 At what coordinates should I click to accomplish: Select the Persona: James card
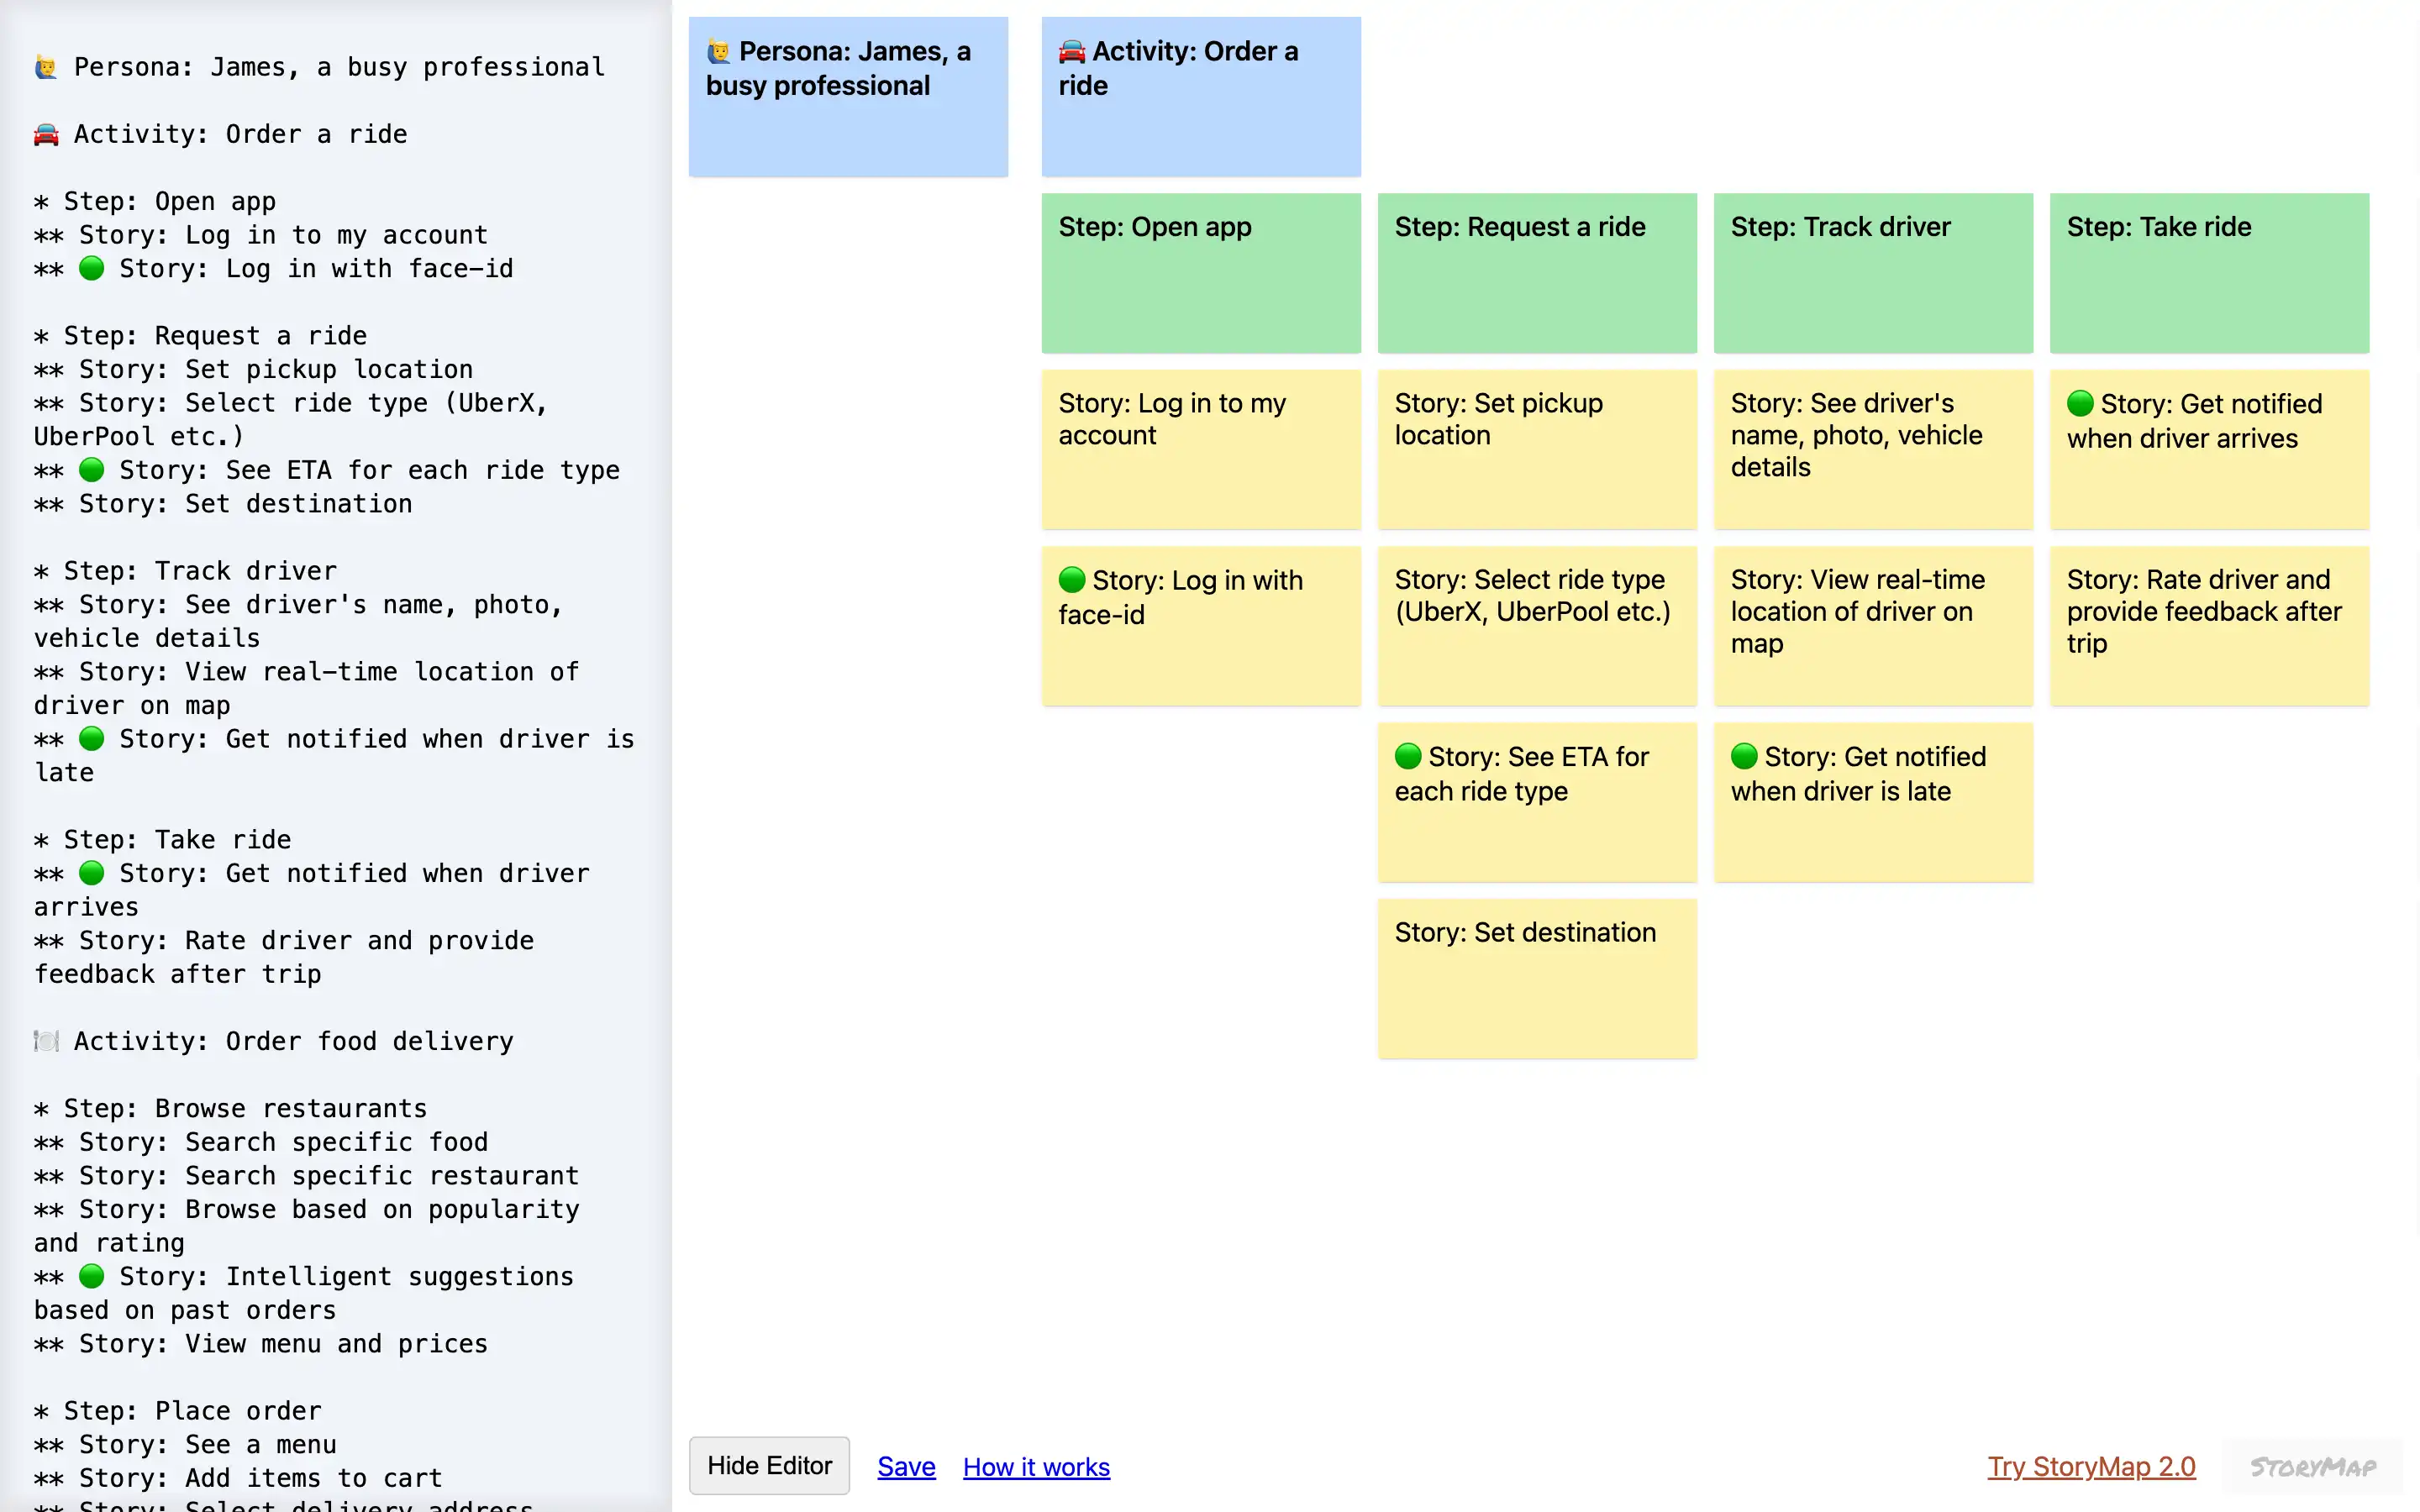pyautogui.click(x=848, y=97)
